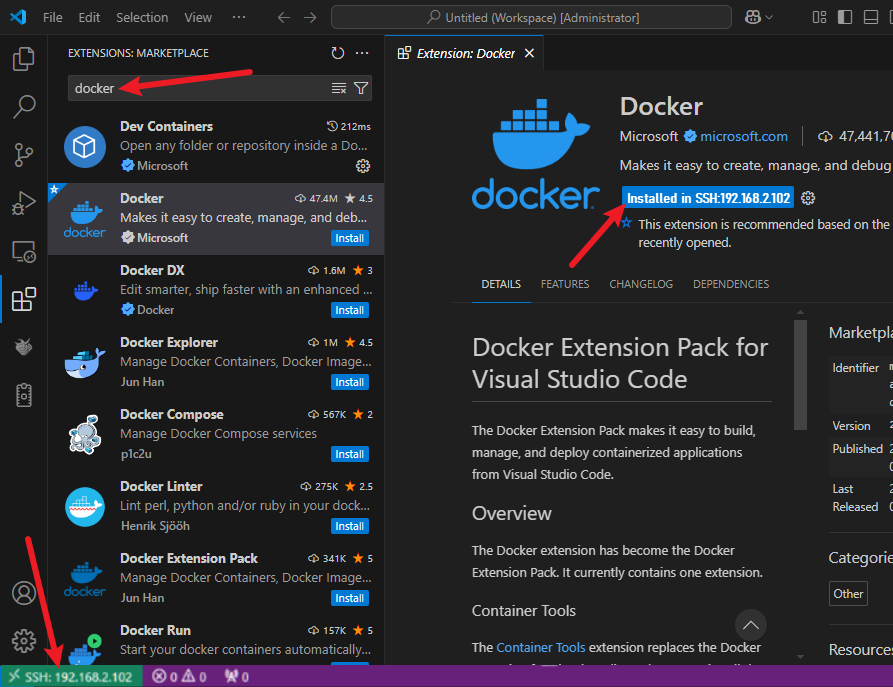
Task: Open Extensions view in activity bar
Action: coord(23,299)
